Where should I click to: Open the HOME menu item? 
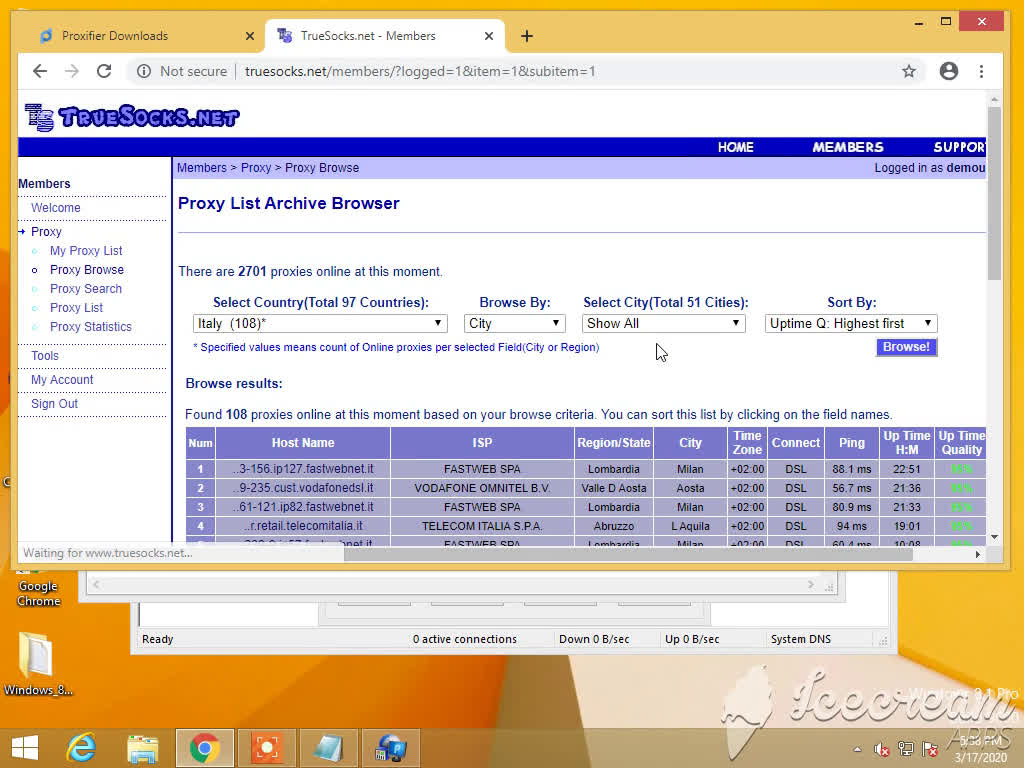[x=735, y=148]
